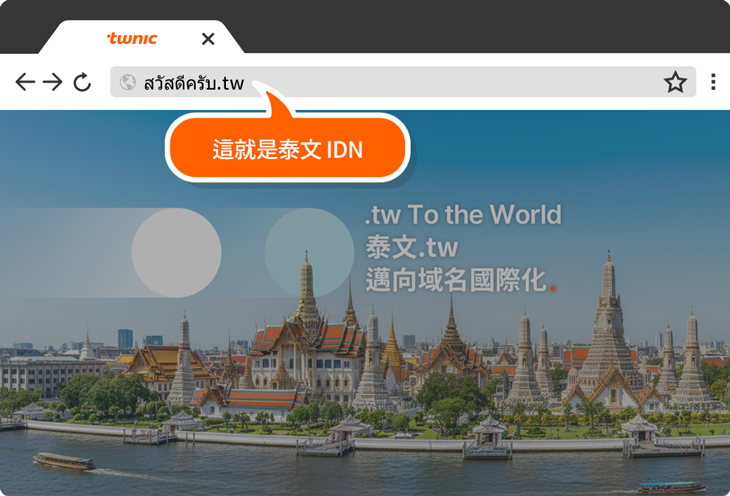
Task: Reload the page
Action: 82,82
